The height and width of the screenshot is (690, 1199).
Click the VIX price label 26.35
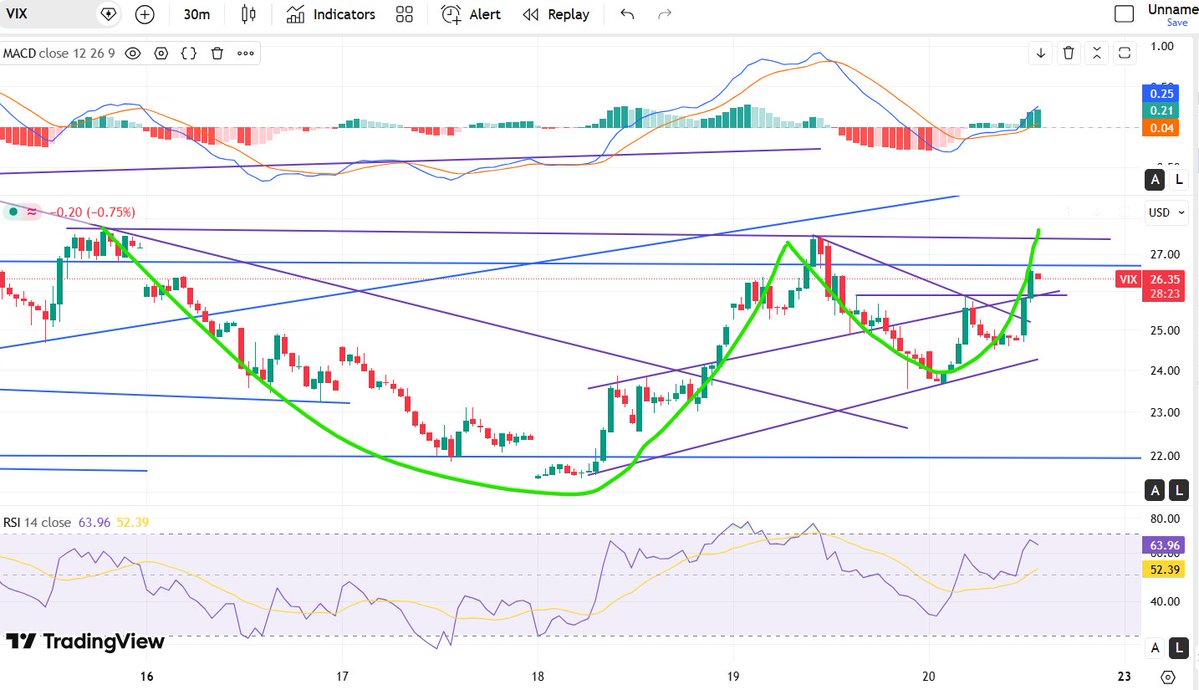(1165, 279)
